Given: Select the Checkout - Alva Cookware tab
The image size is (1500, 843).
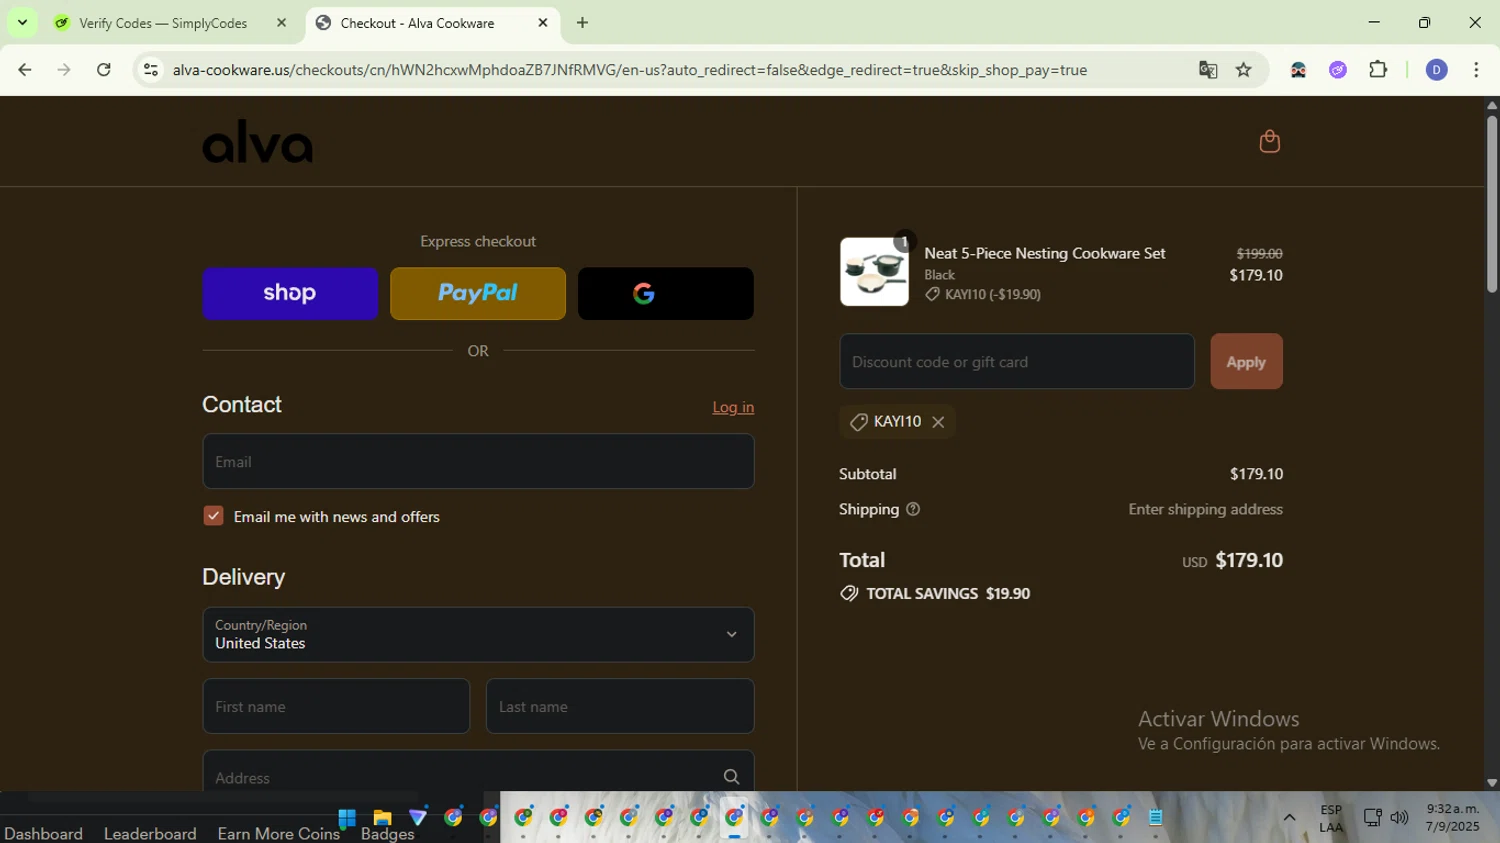Looking at the screenshot, I should click(417, 23).
